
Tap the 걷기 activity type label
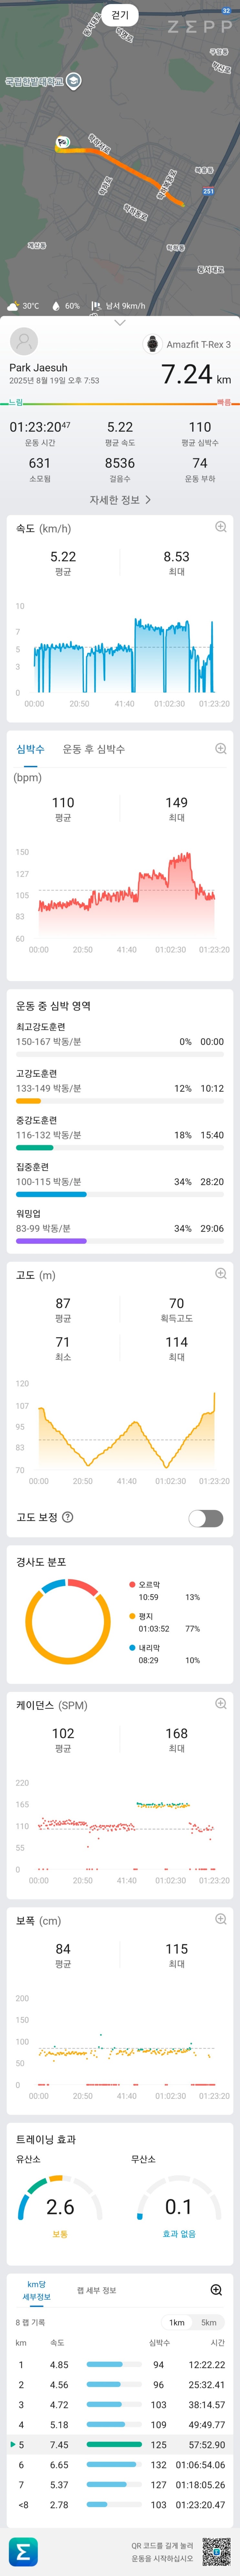pos(120,15)
